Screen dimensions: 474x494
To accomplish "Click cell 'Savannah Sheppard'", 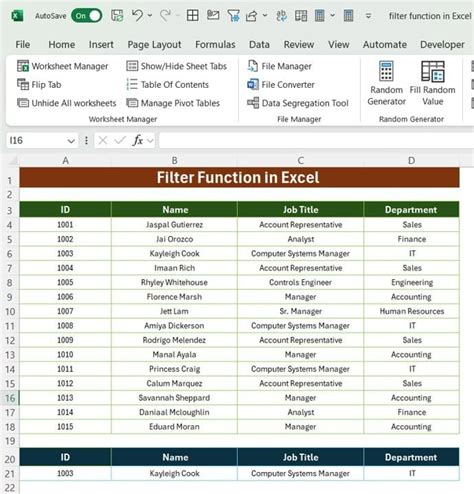I will (x=174, y=398).
